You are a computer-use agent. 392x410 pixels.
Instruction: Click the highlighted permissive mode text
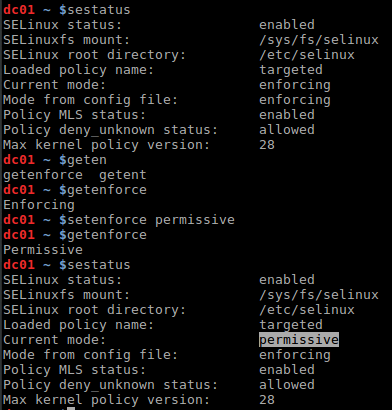coord(299,340)
